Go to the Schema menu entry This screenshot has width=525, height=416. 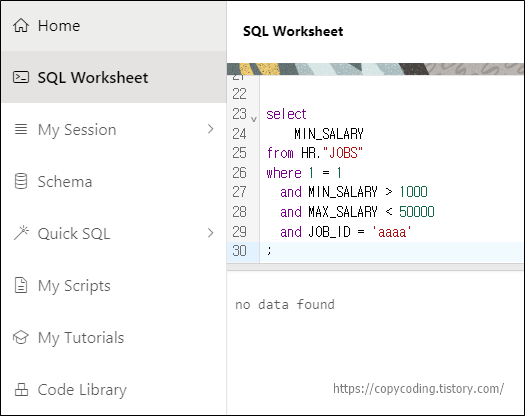tap(114, 181)
